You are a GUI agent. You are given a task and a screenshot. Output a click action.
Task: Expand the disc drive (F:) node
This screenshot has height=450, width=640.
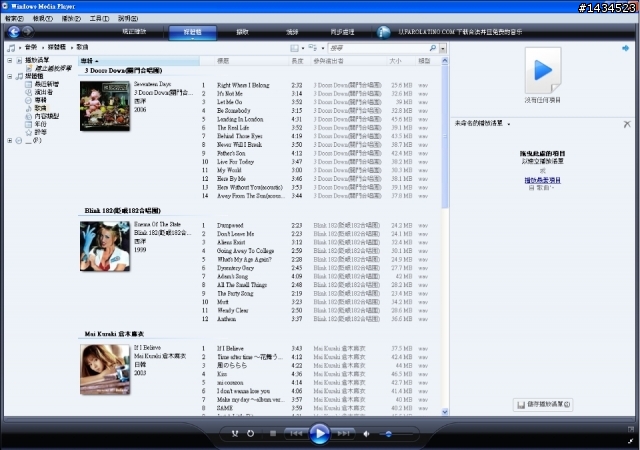[x=9, y=140]
